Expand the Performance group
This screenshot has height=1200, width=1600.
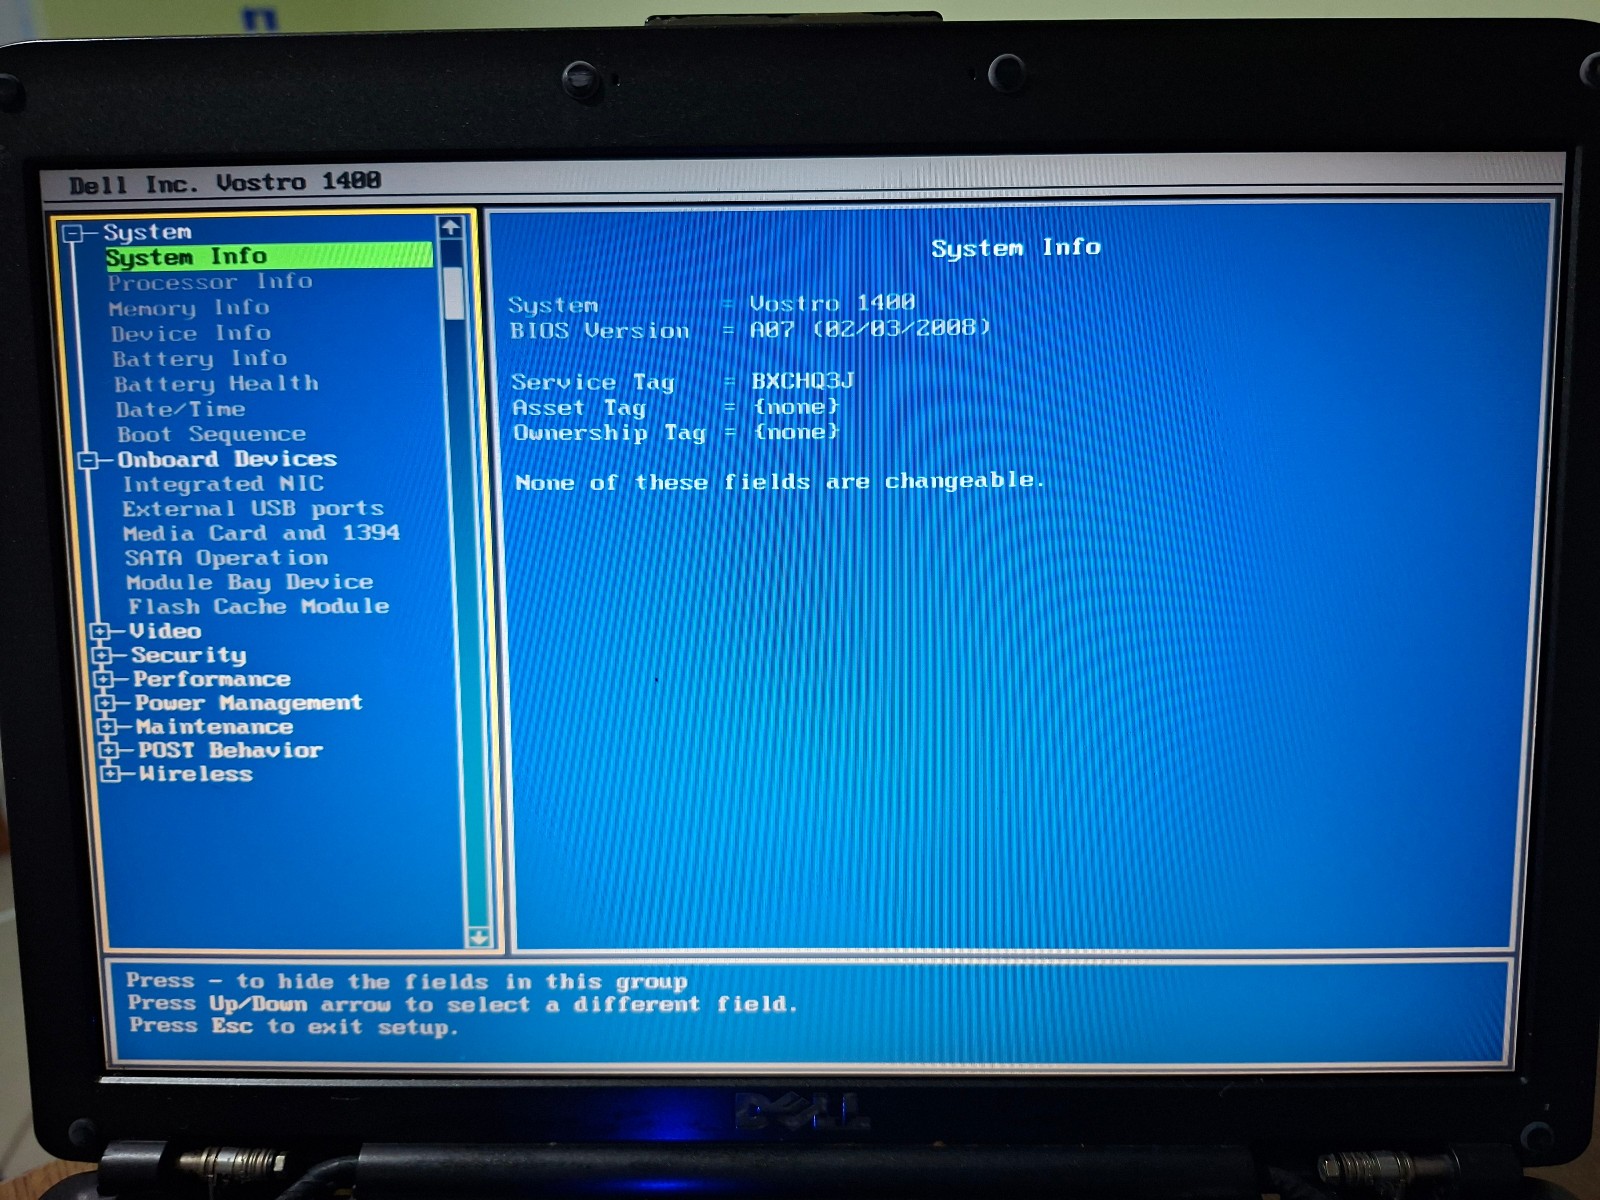point(103,680)
